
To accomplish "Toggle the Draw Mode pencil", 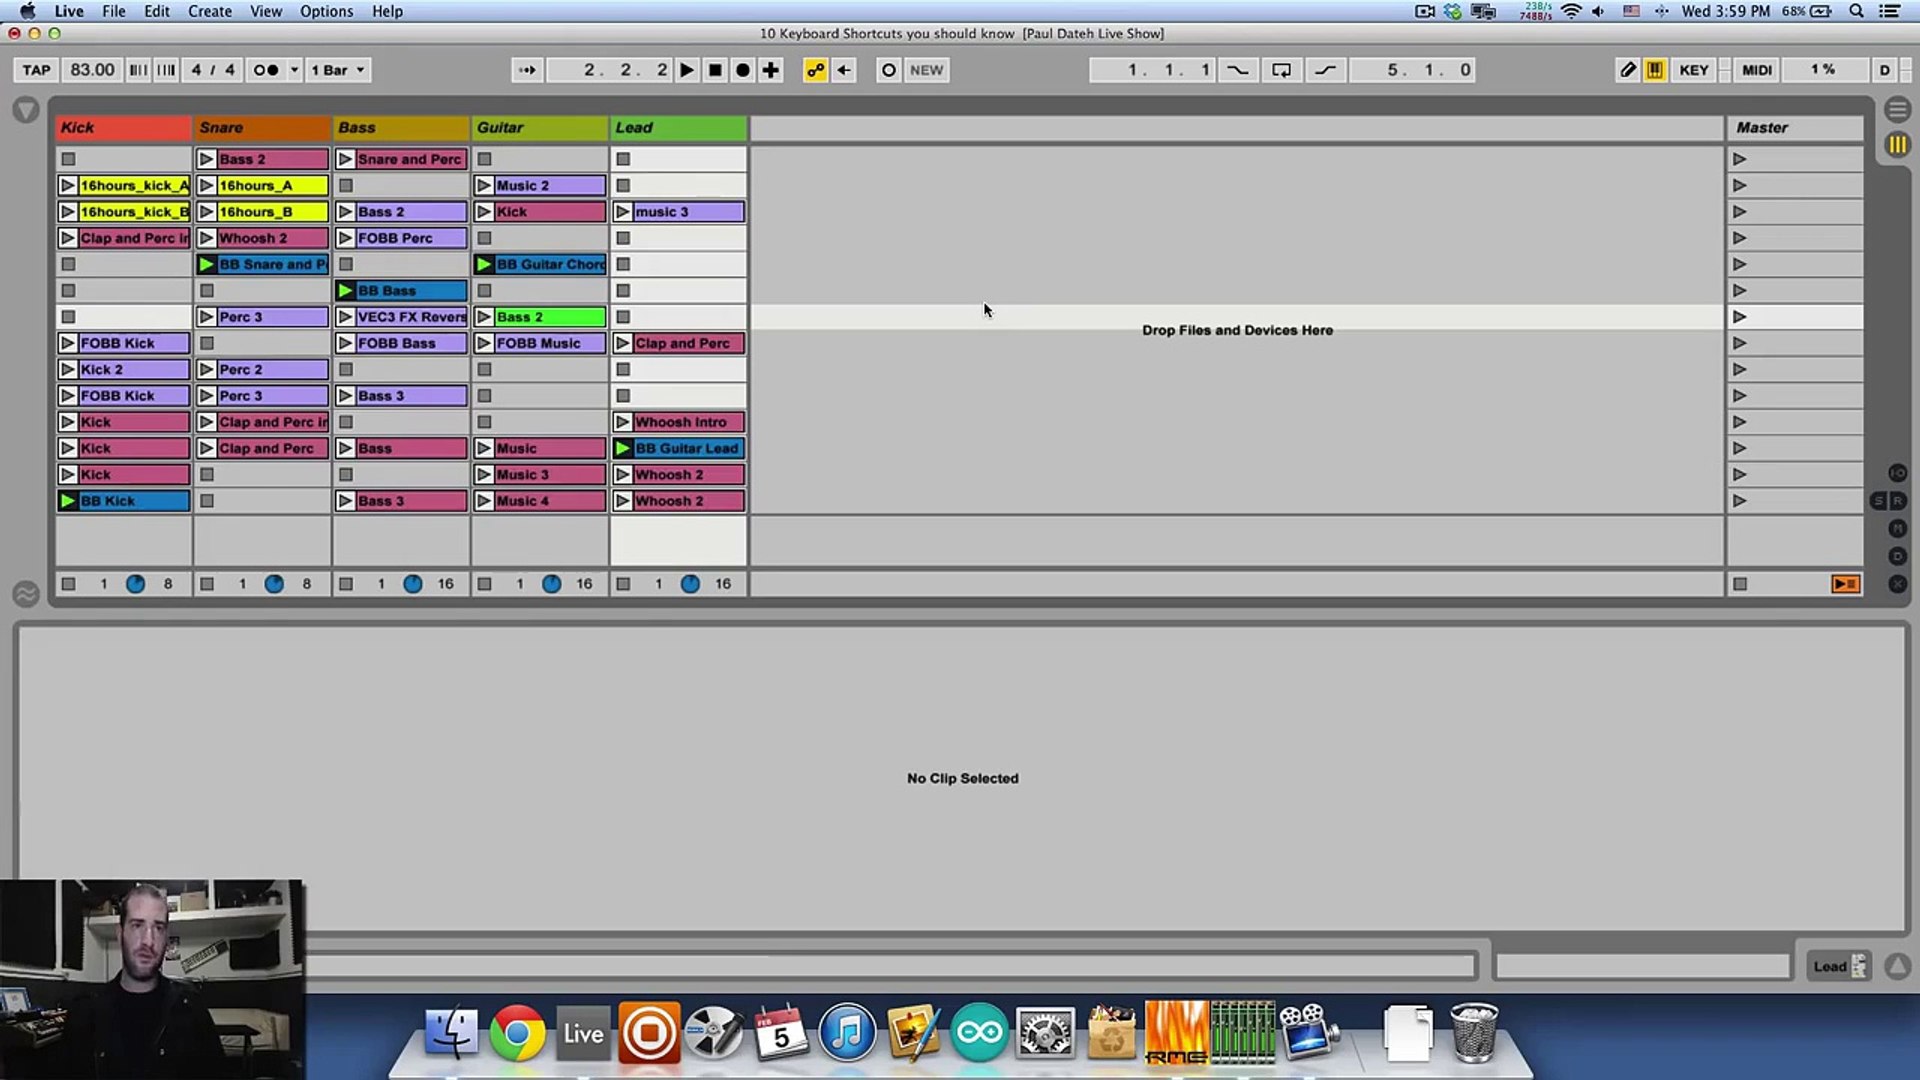I will 1628,70.
